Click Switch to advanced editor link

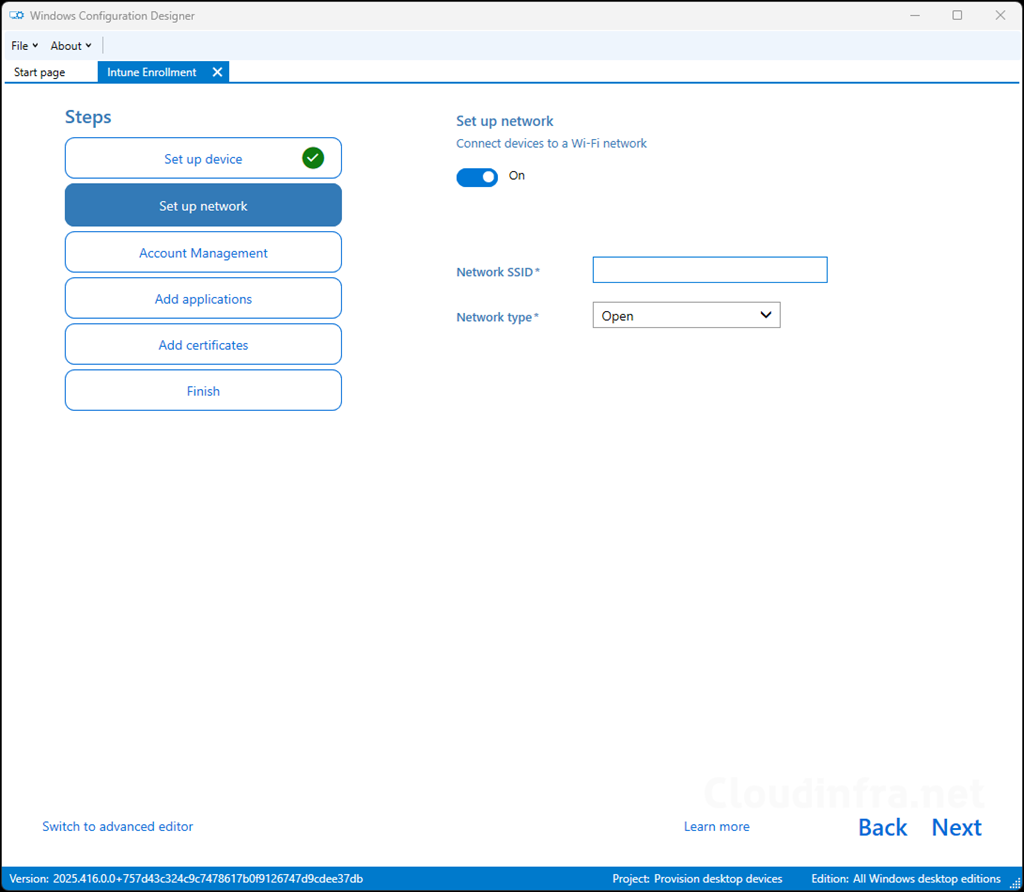click(x=118, y=826)
